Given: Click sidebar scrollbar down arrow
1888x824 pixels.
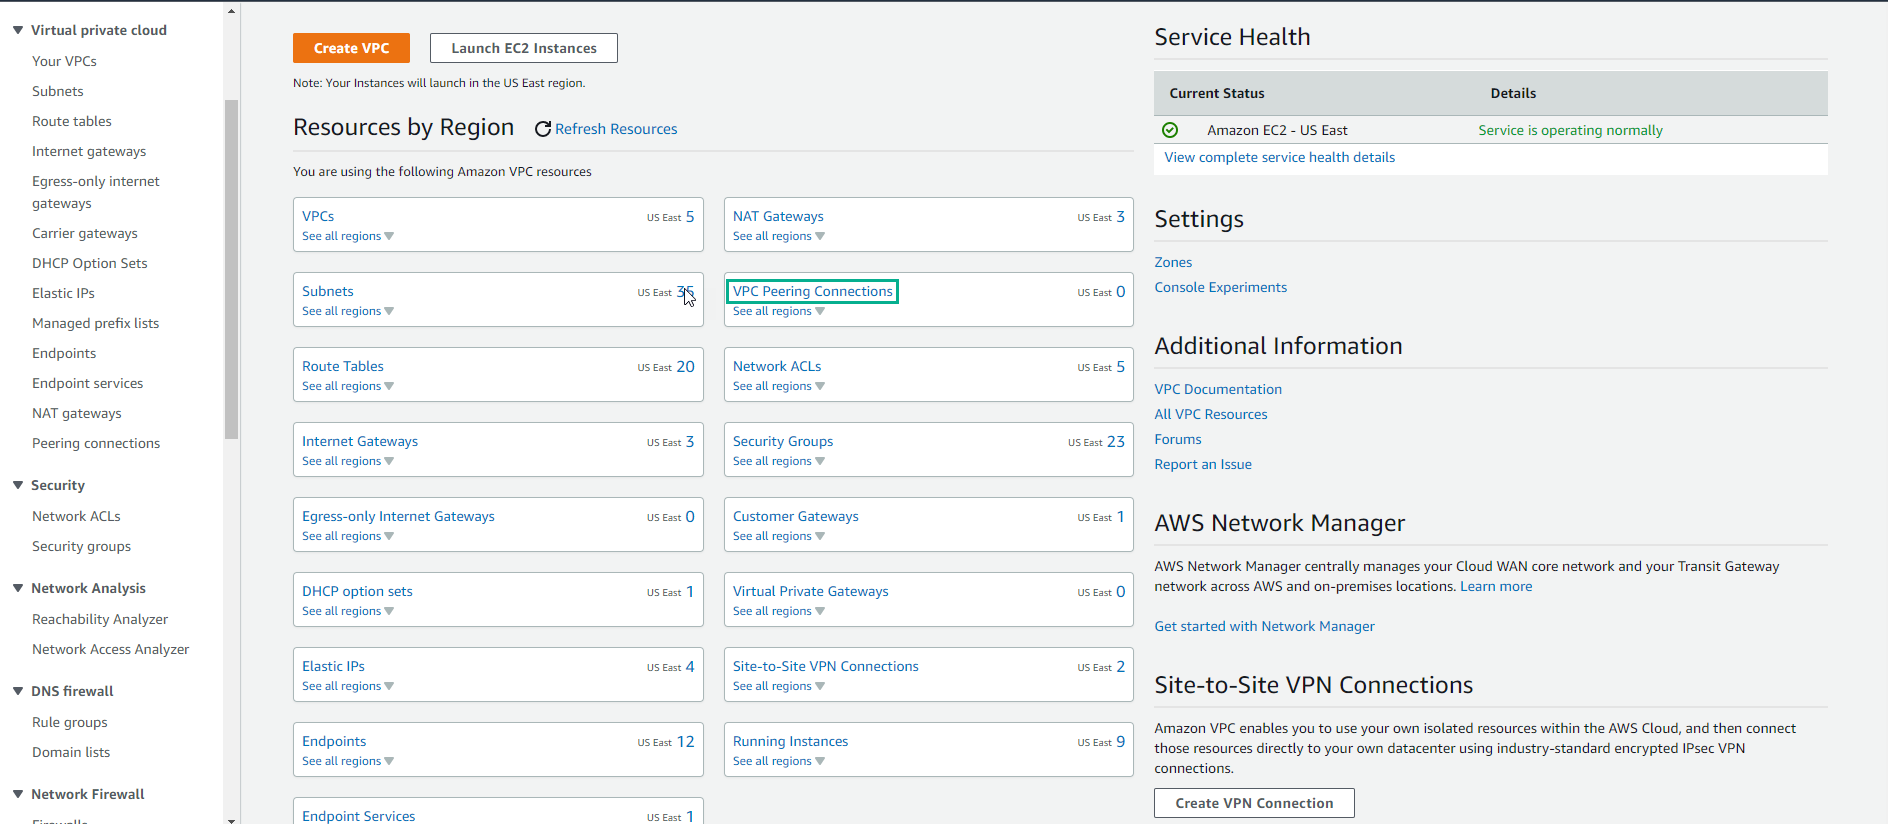Looking at the screenshot, I should coord(232,819).
